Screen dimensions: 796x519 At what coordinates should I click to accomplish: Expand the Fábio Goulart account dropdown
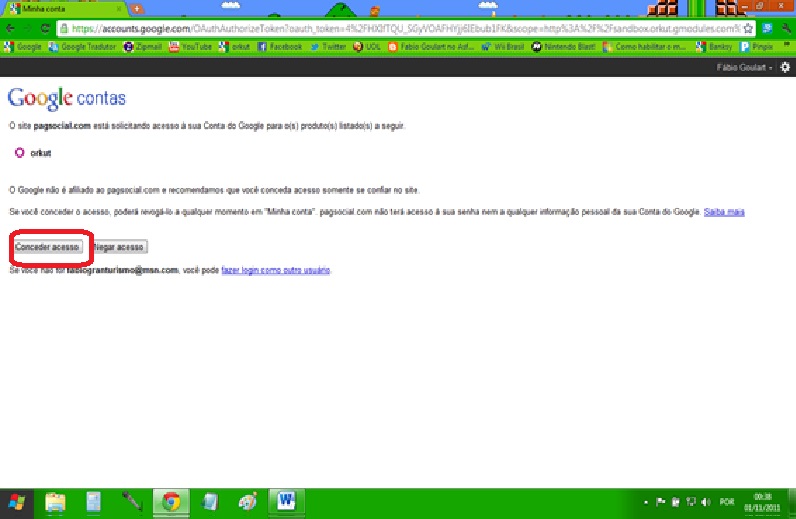coord(744,67)
